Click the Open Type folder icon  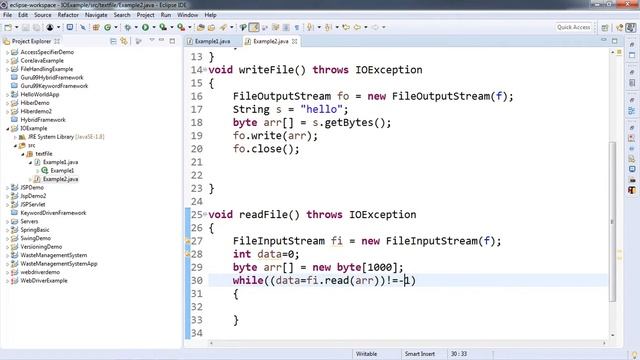click(x=200, y=27)
